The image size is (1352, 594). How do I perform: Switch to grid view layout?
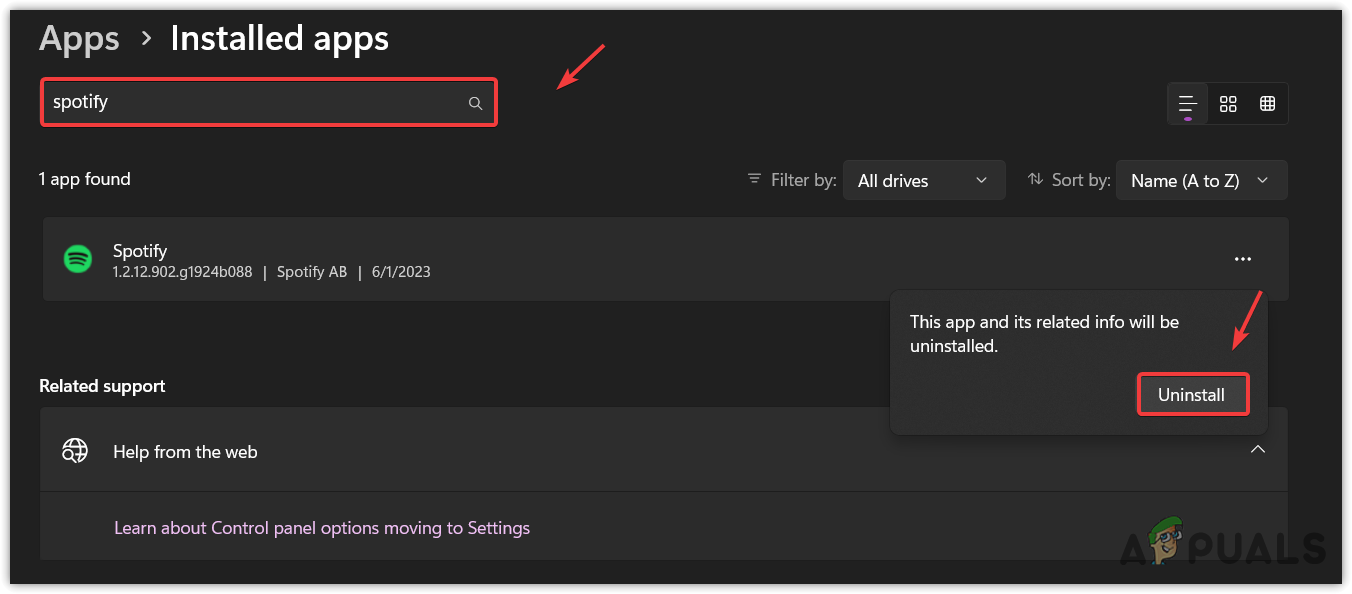[1228, 103]
